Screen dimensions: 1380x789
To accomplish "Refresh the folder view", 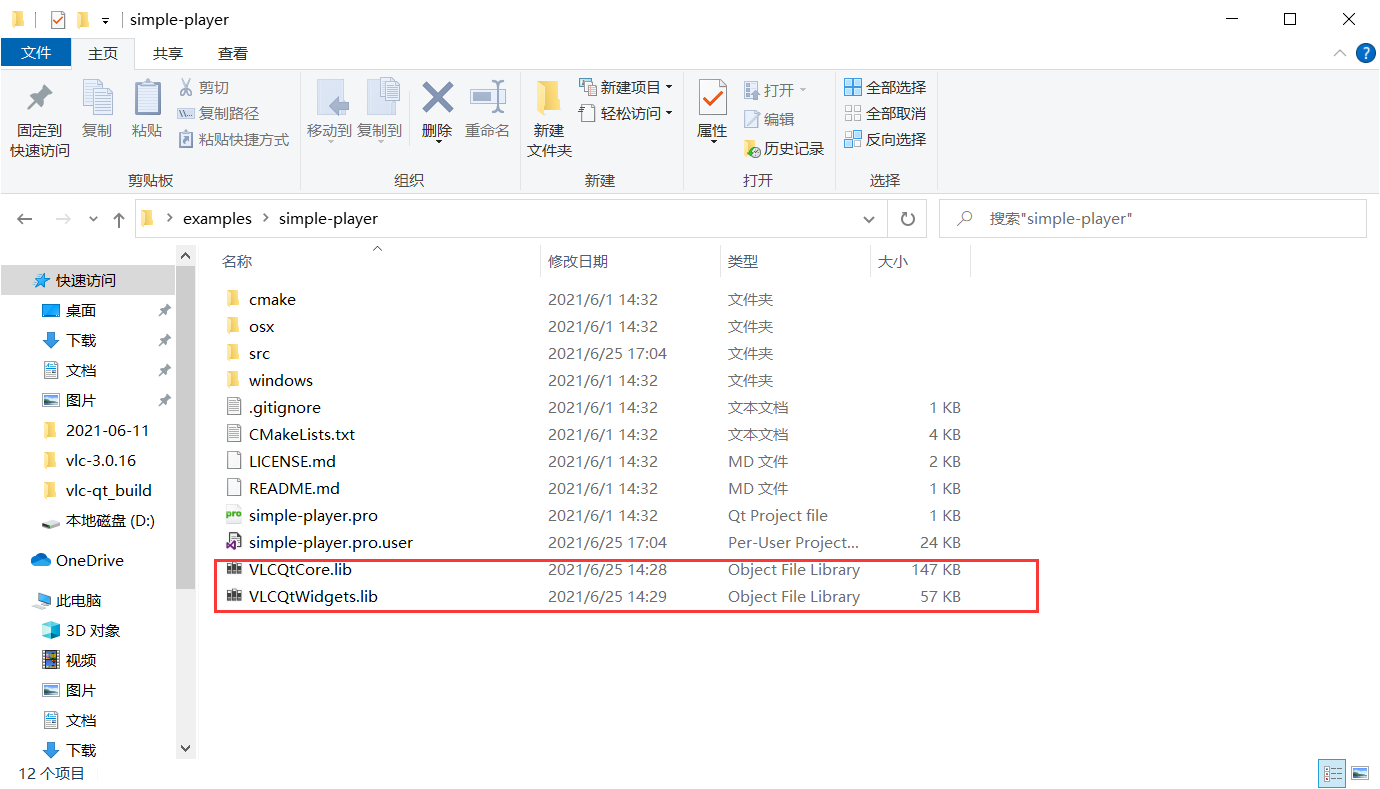I will pyautogui.click(x=907, y=218).
